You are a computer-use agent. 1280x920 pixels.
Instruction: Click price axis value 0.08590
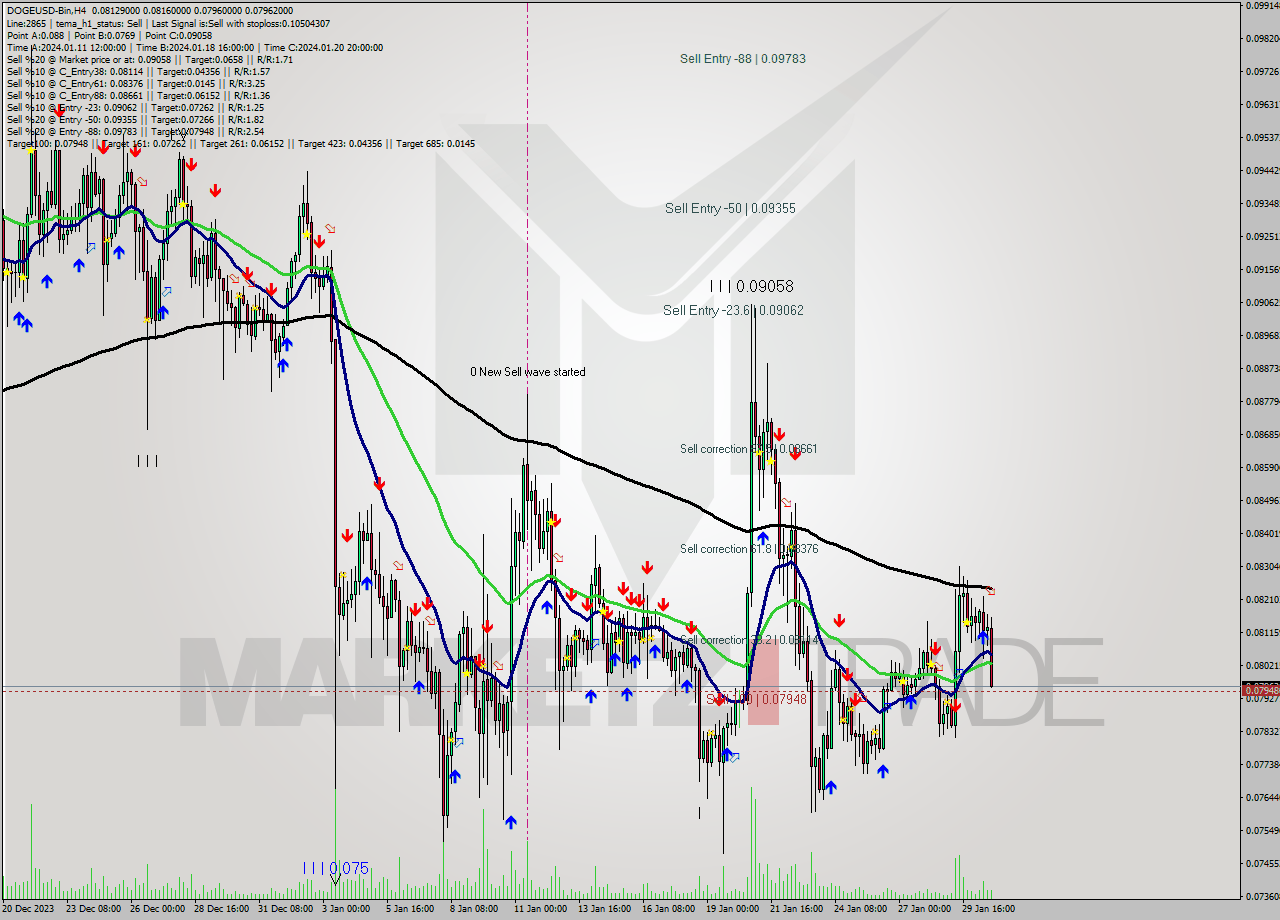pyautogui.click(x=1261, y=467)
